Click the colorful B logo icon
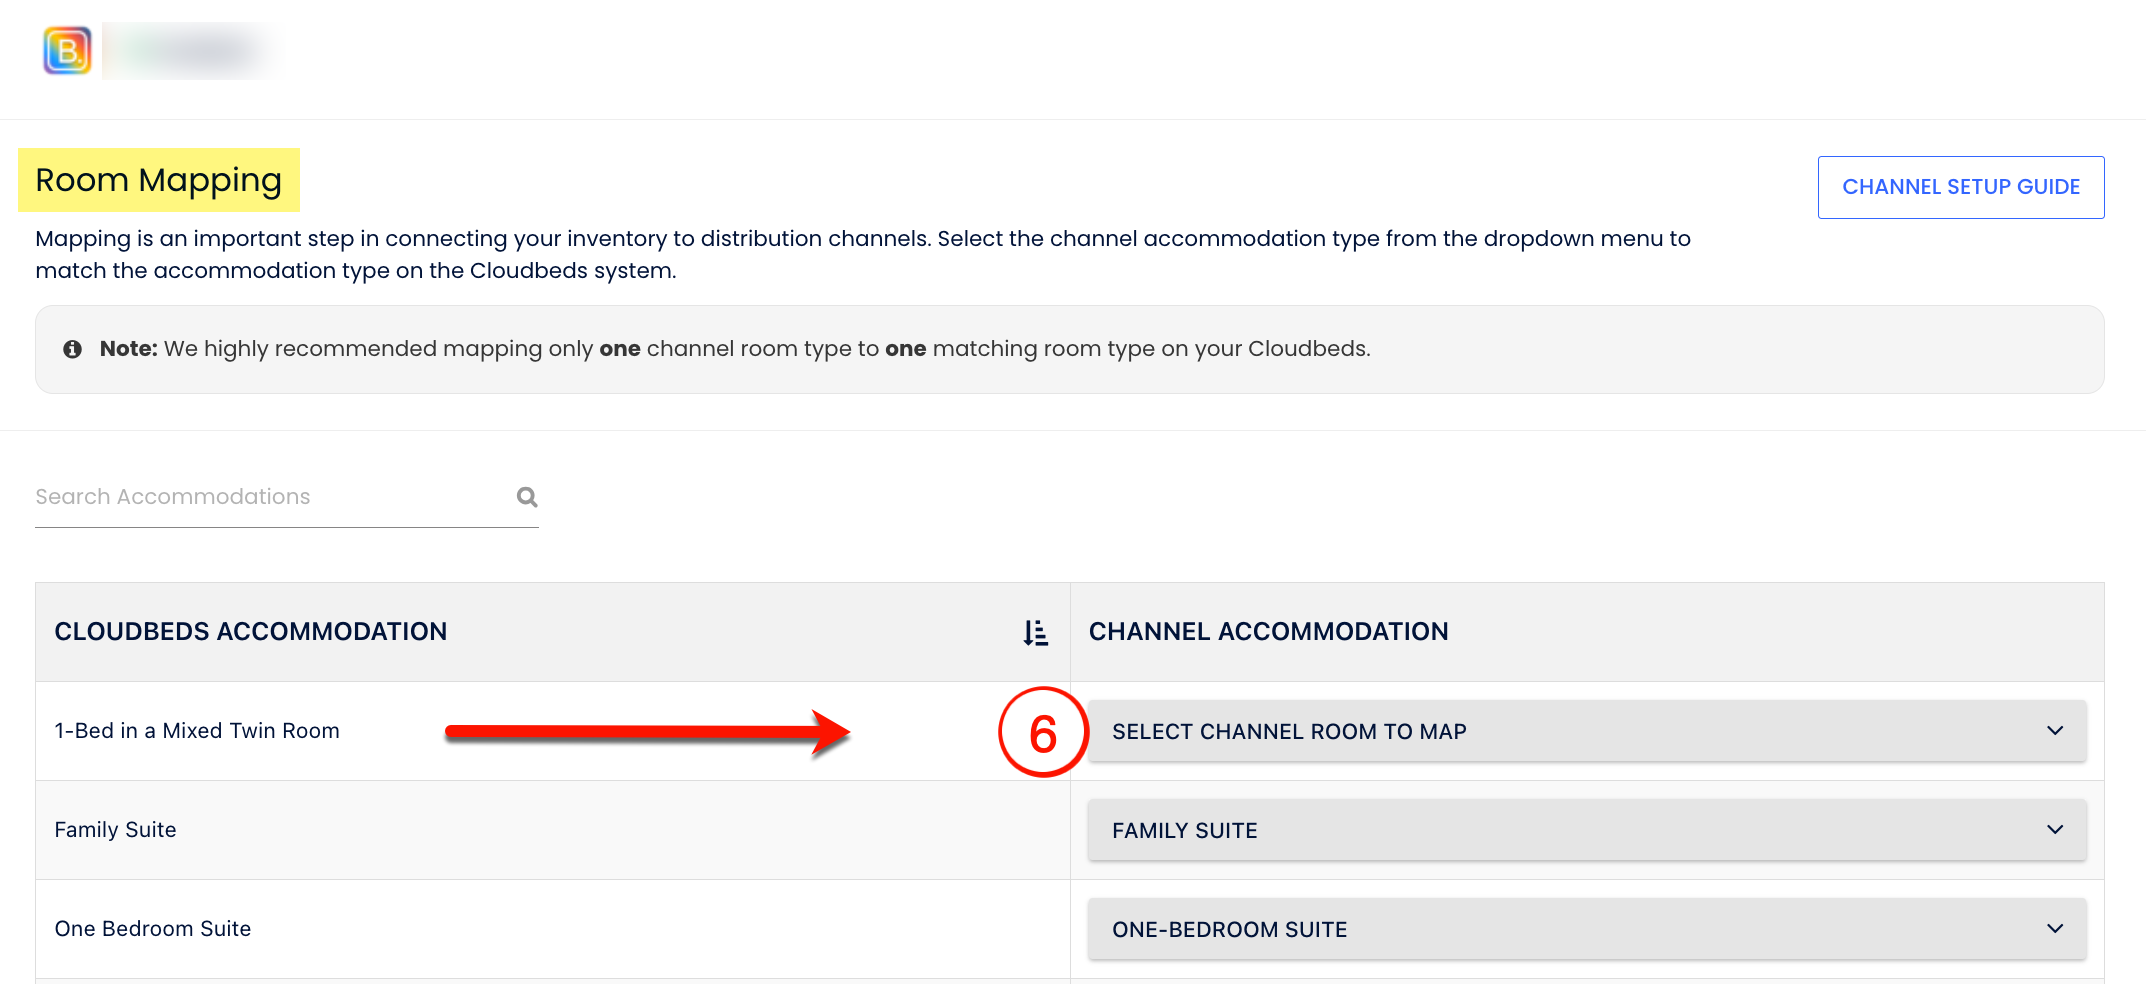The height and width of the screenshot is (984, 2146). 67,51
